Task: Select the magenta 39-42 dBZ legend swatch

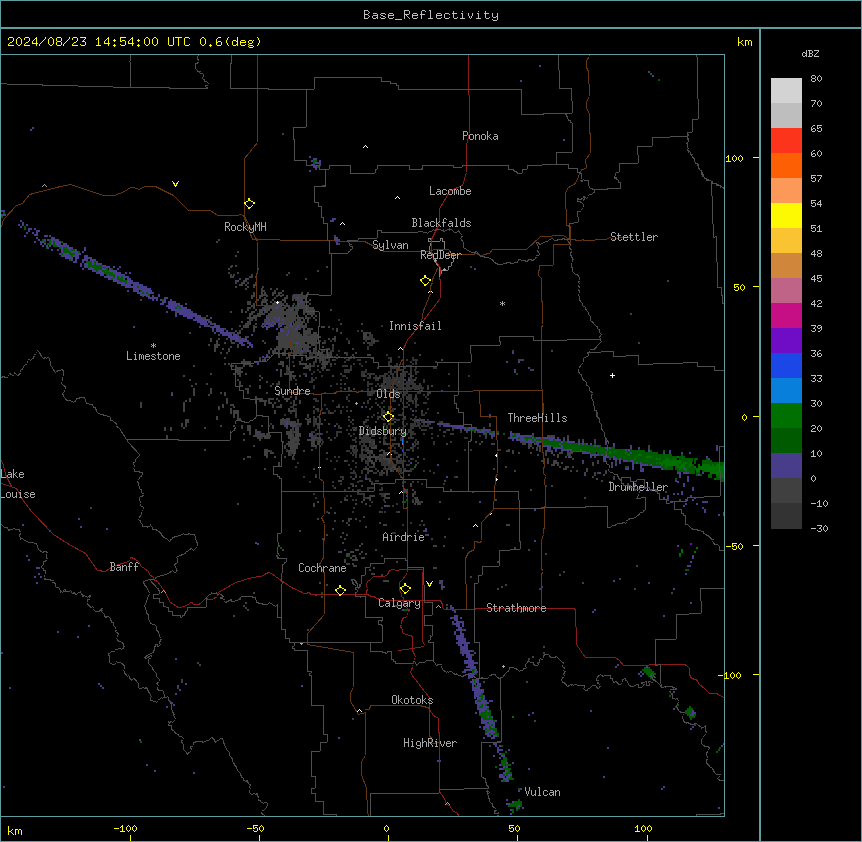Action: [786, 316]
